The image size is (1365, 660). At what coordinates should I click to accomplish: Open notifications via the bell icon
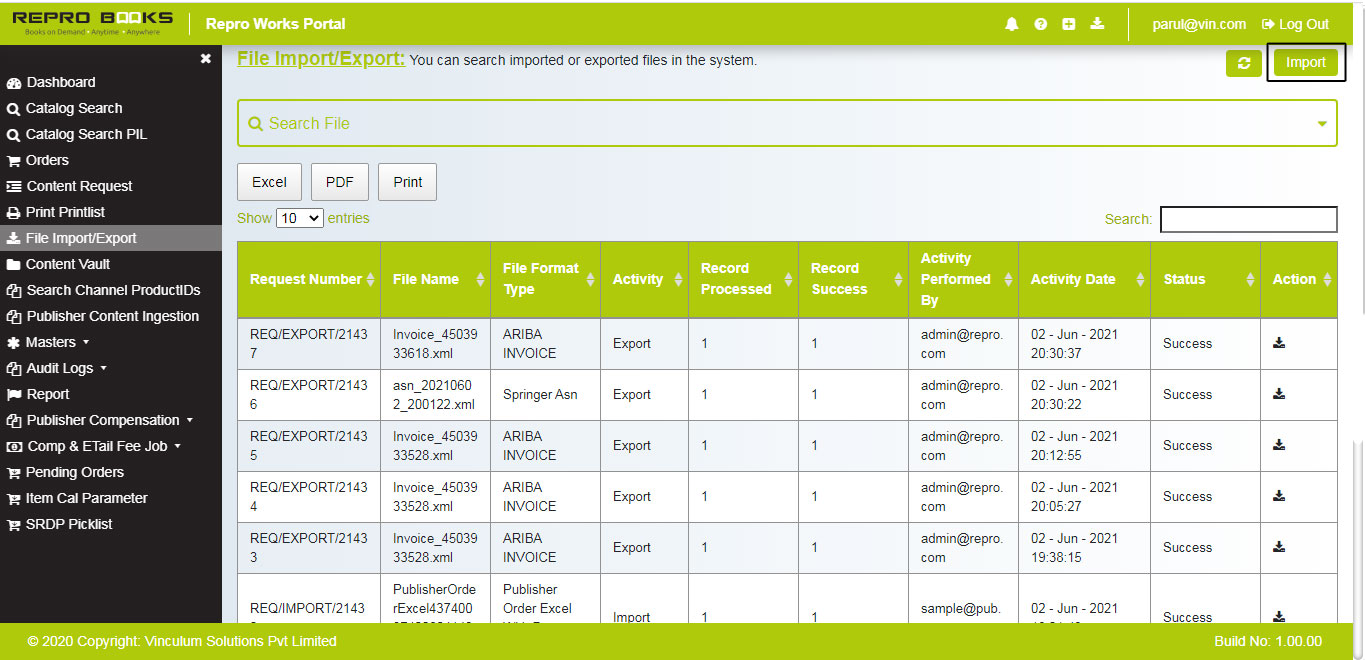[x=1011, y=23]
